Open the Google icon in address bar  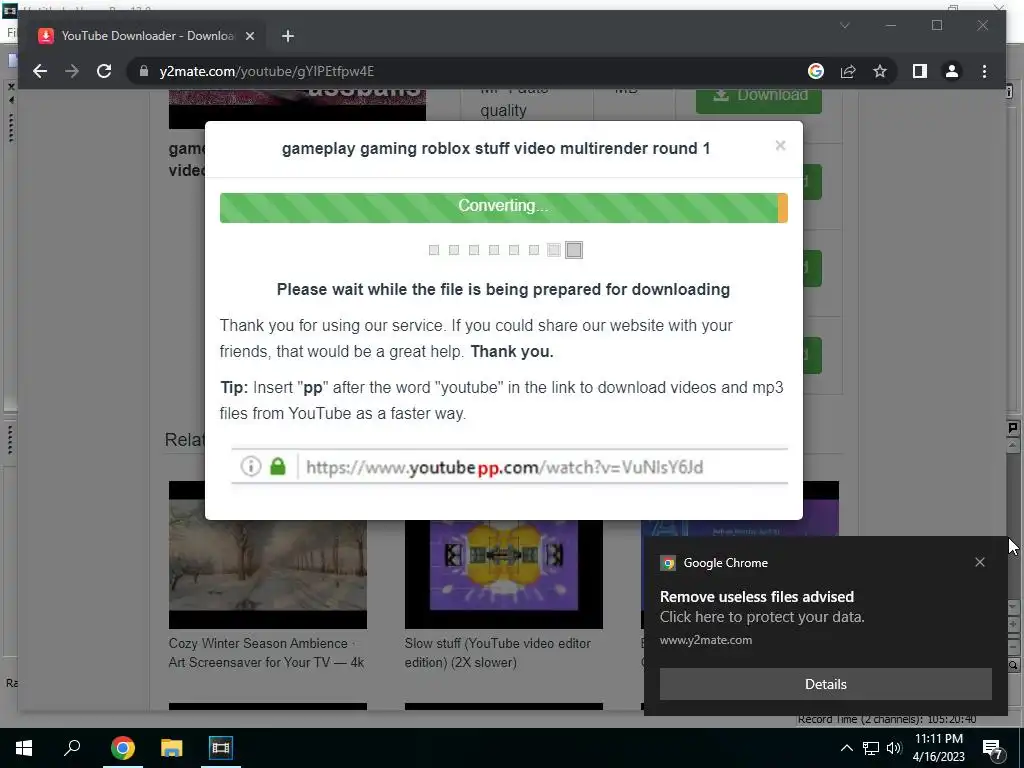click(x=816, y=71)
